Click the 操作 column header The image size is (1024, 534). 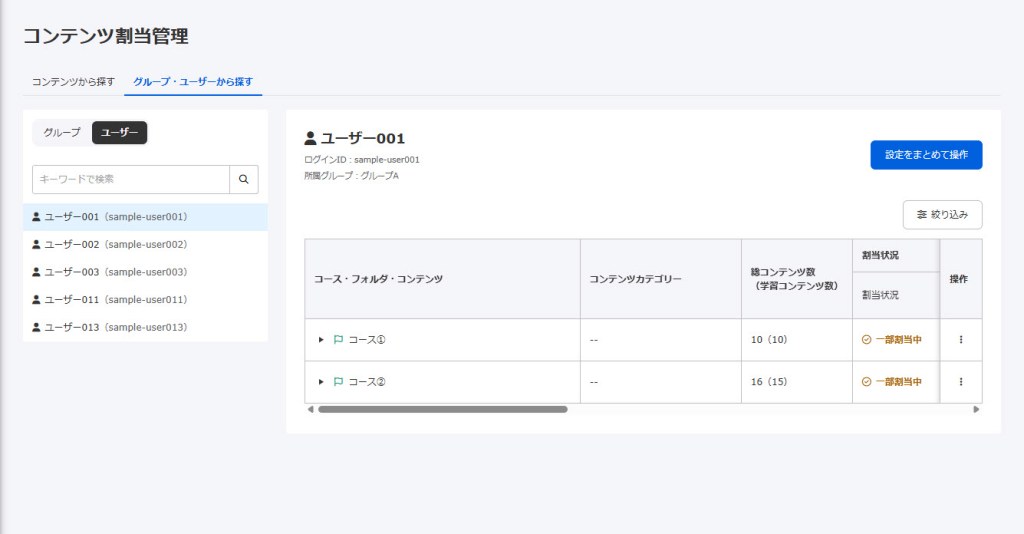coord(959,279)
